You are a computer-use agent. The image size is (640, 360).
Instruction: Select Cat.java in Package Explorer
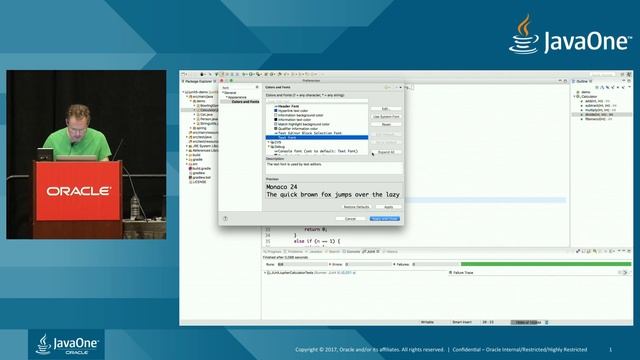click(205, 115)
